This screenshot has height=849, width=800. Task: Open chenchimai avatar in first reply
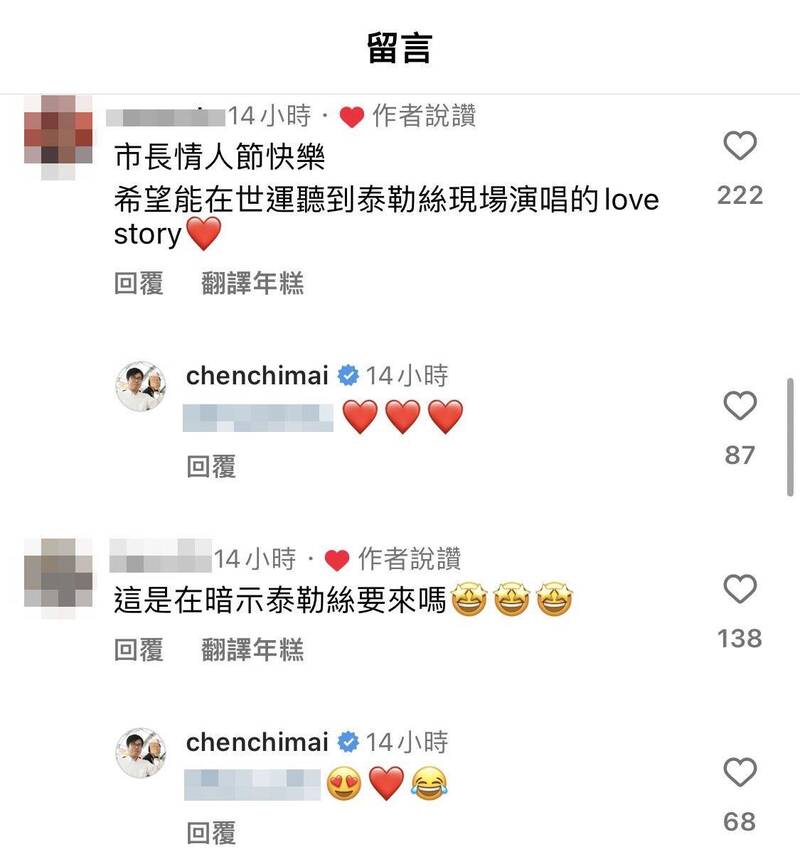[141, 387]
